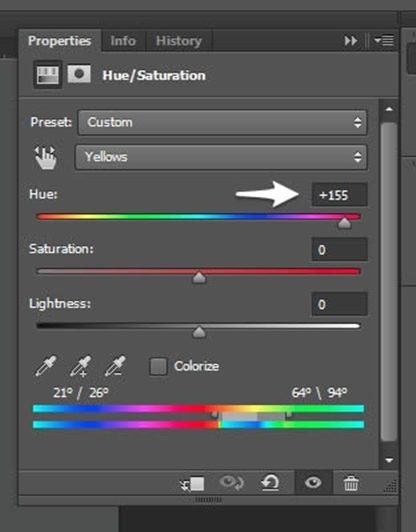Toggle layer visibility eye icon
The width and height of the screenshot is (416, 532).
[x=313, y=482]
